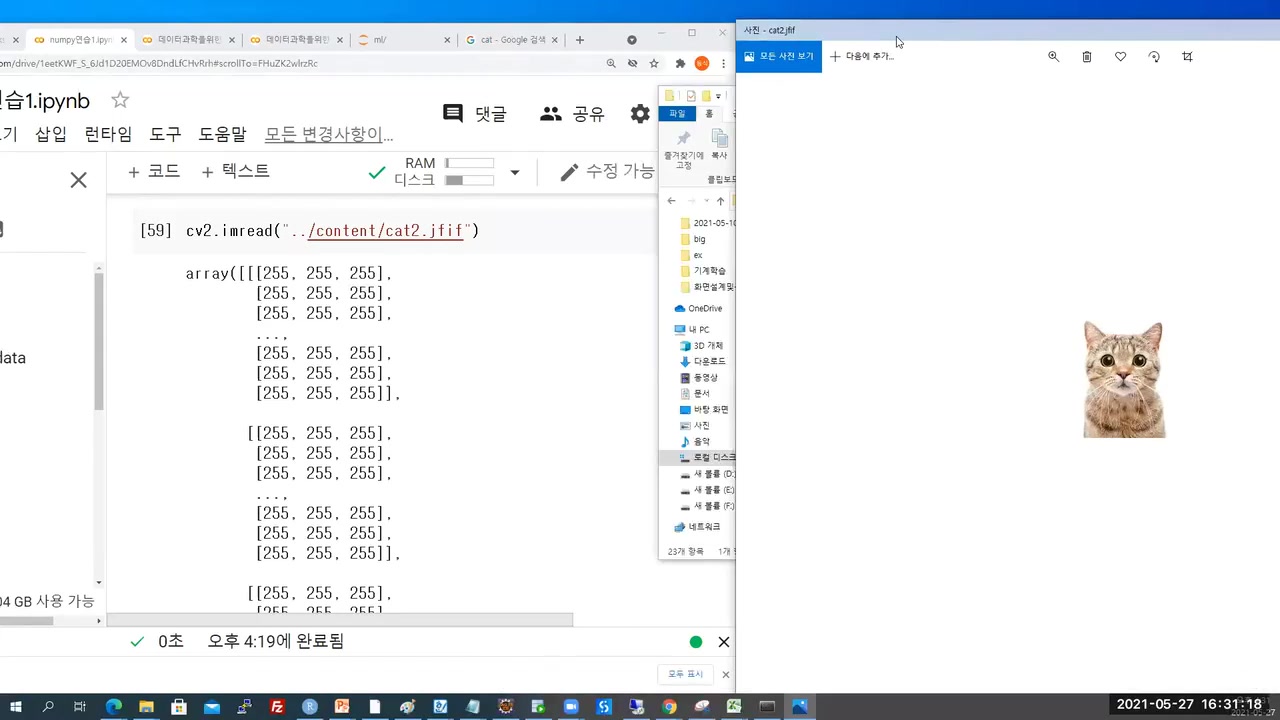The height and width of the screenshot is (720, 1280).
Task: Click the '모든 변경사항' saved link
Action: 328,133
